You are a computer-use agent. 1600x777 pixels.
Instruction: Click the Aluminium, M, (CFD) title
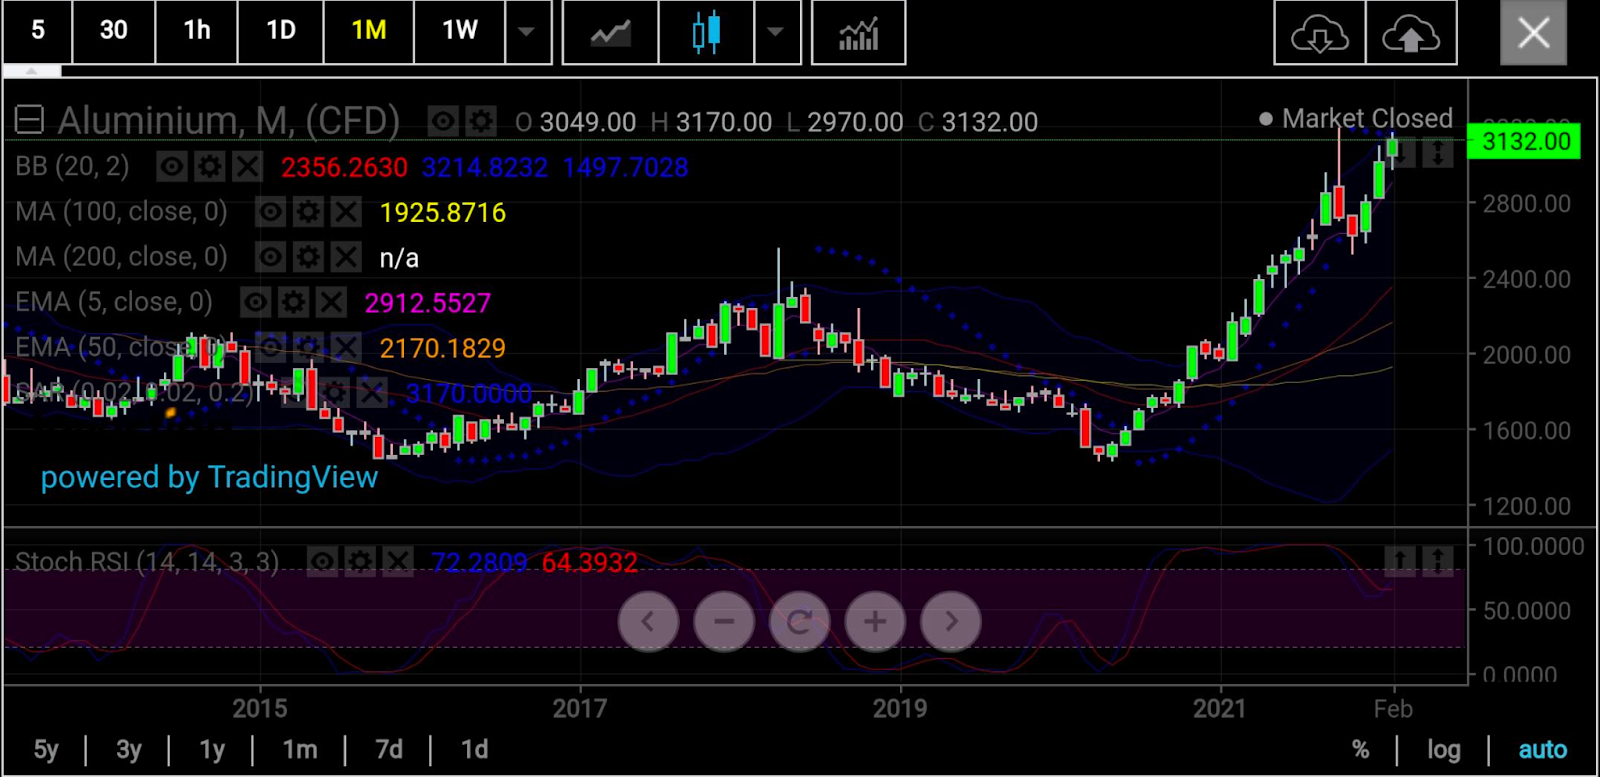(229, 121)
